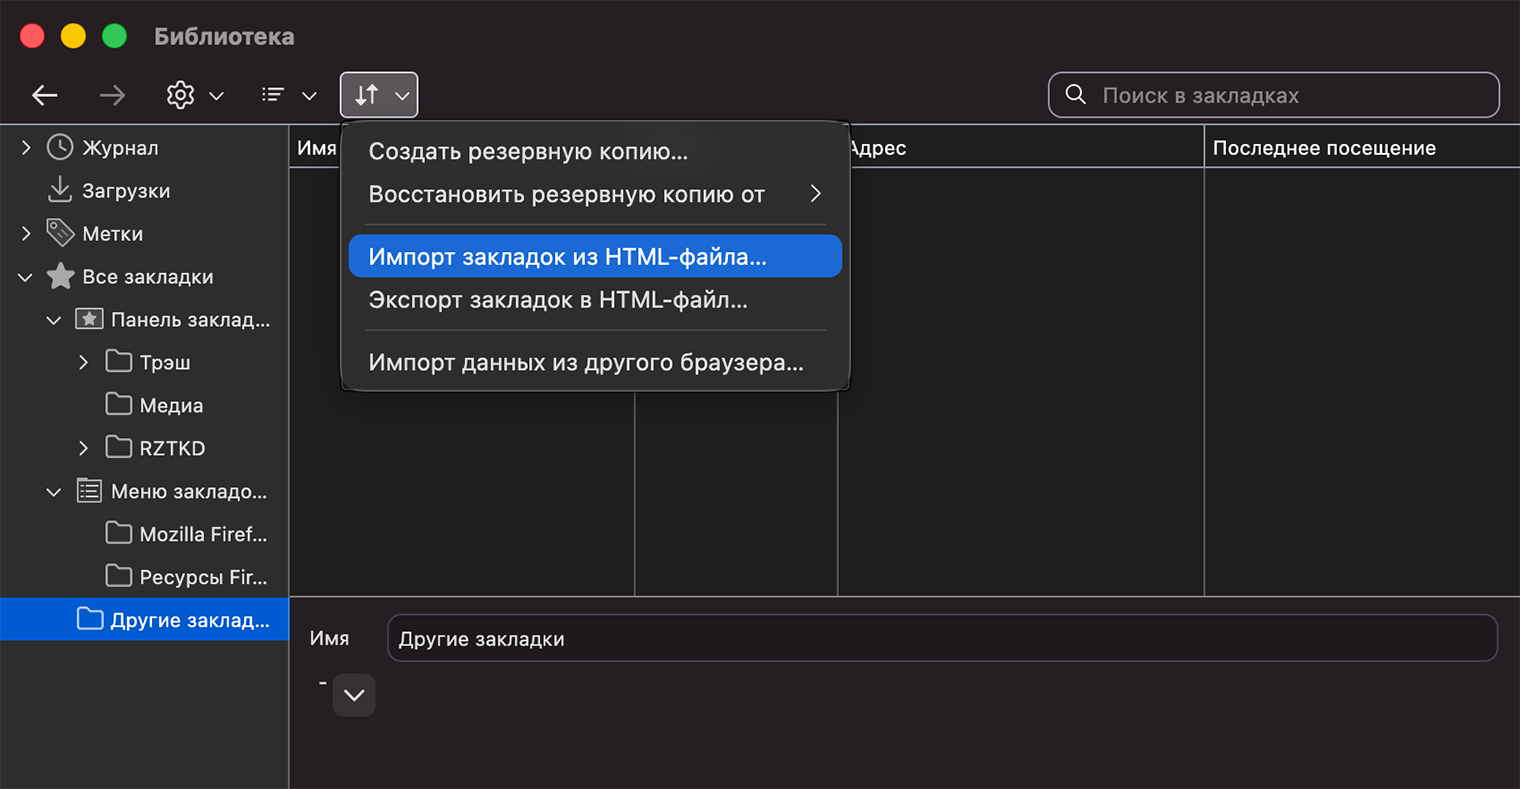Image resolution: width=1520 pixels, height=789 pixels.
Task: Open the settings gear tool
Action: pyautogui.click(x=180, y=94)
